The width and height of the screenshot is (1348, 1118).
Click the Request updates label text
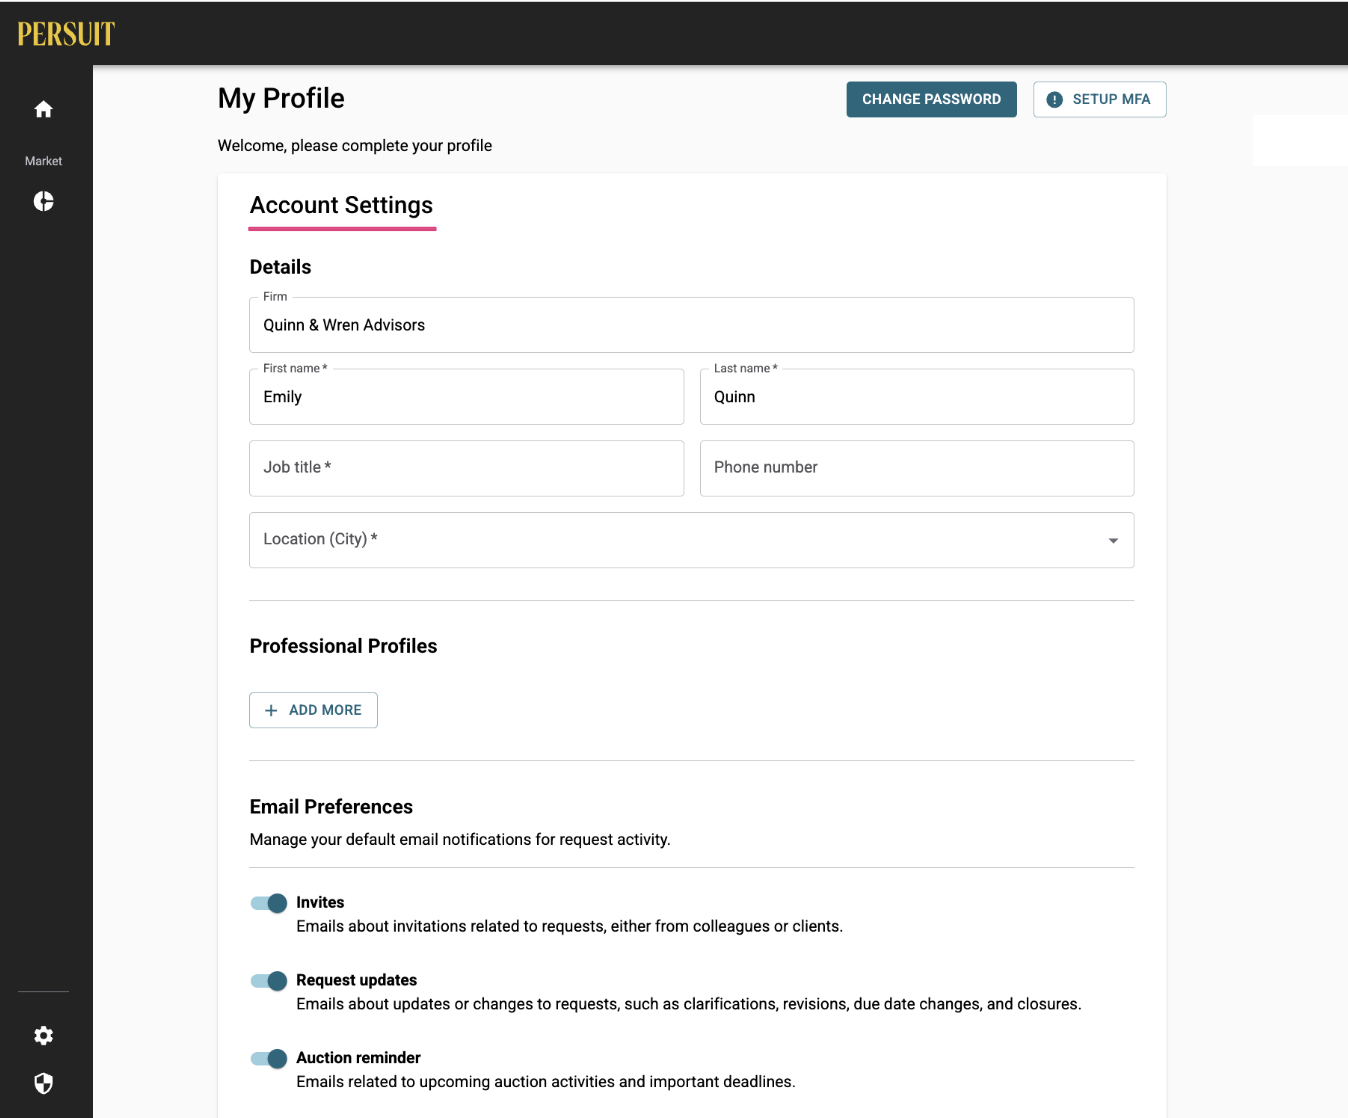point(356,981)
